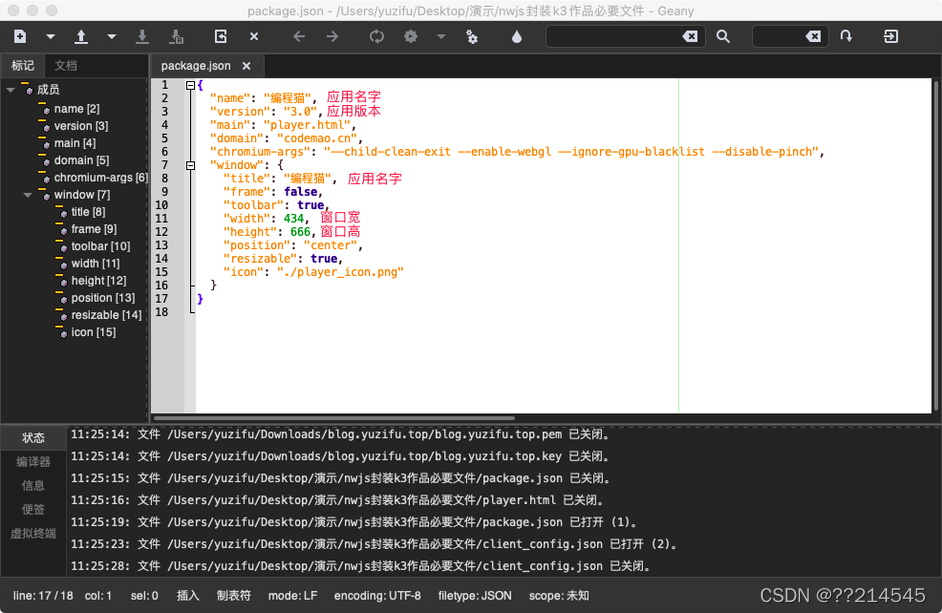Switch to the 文档 sidebar tab
Screen dimensions: 942x613
click(x=65, y=66)
